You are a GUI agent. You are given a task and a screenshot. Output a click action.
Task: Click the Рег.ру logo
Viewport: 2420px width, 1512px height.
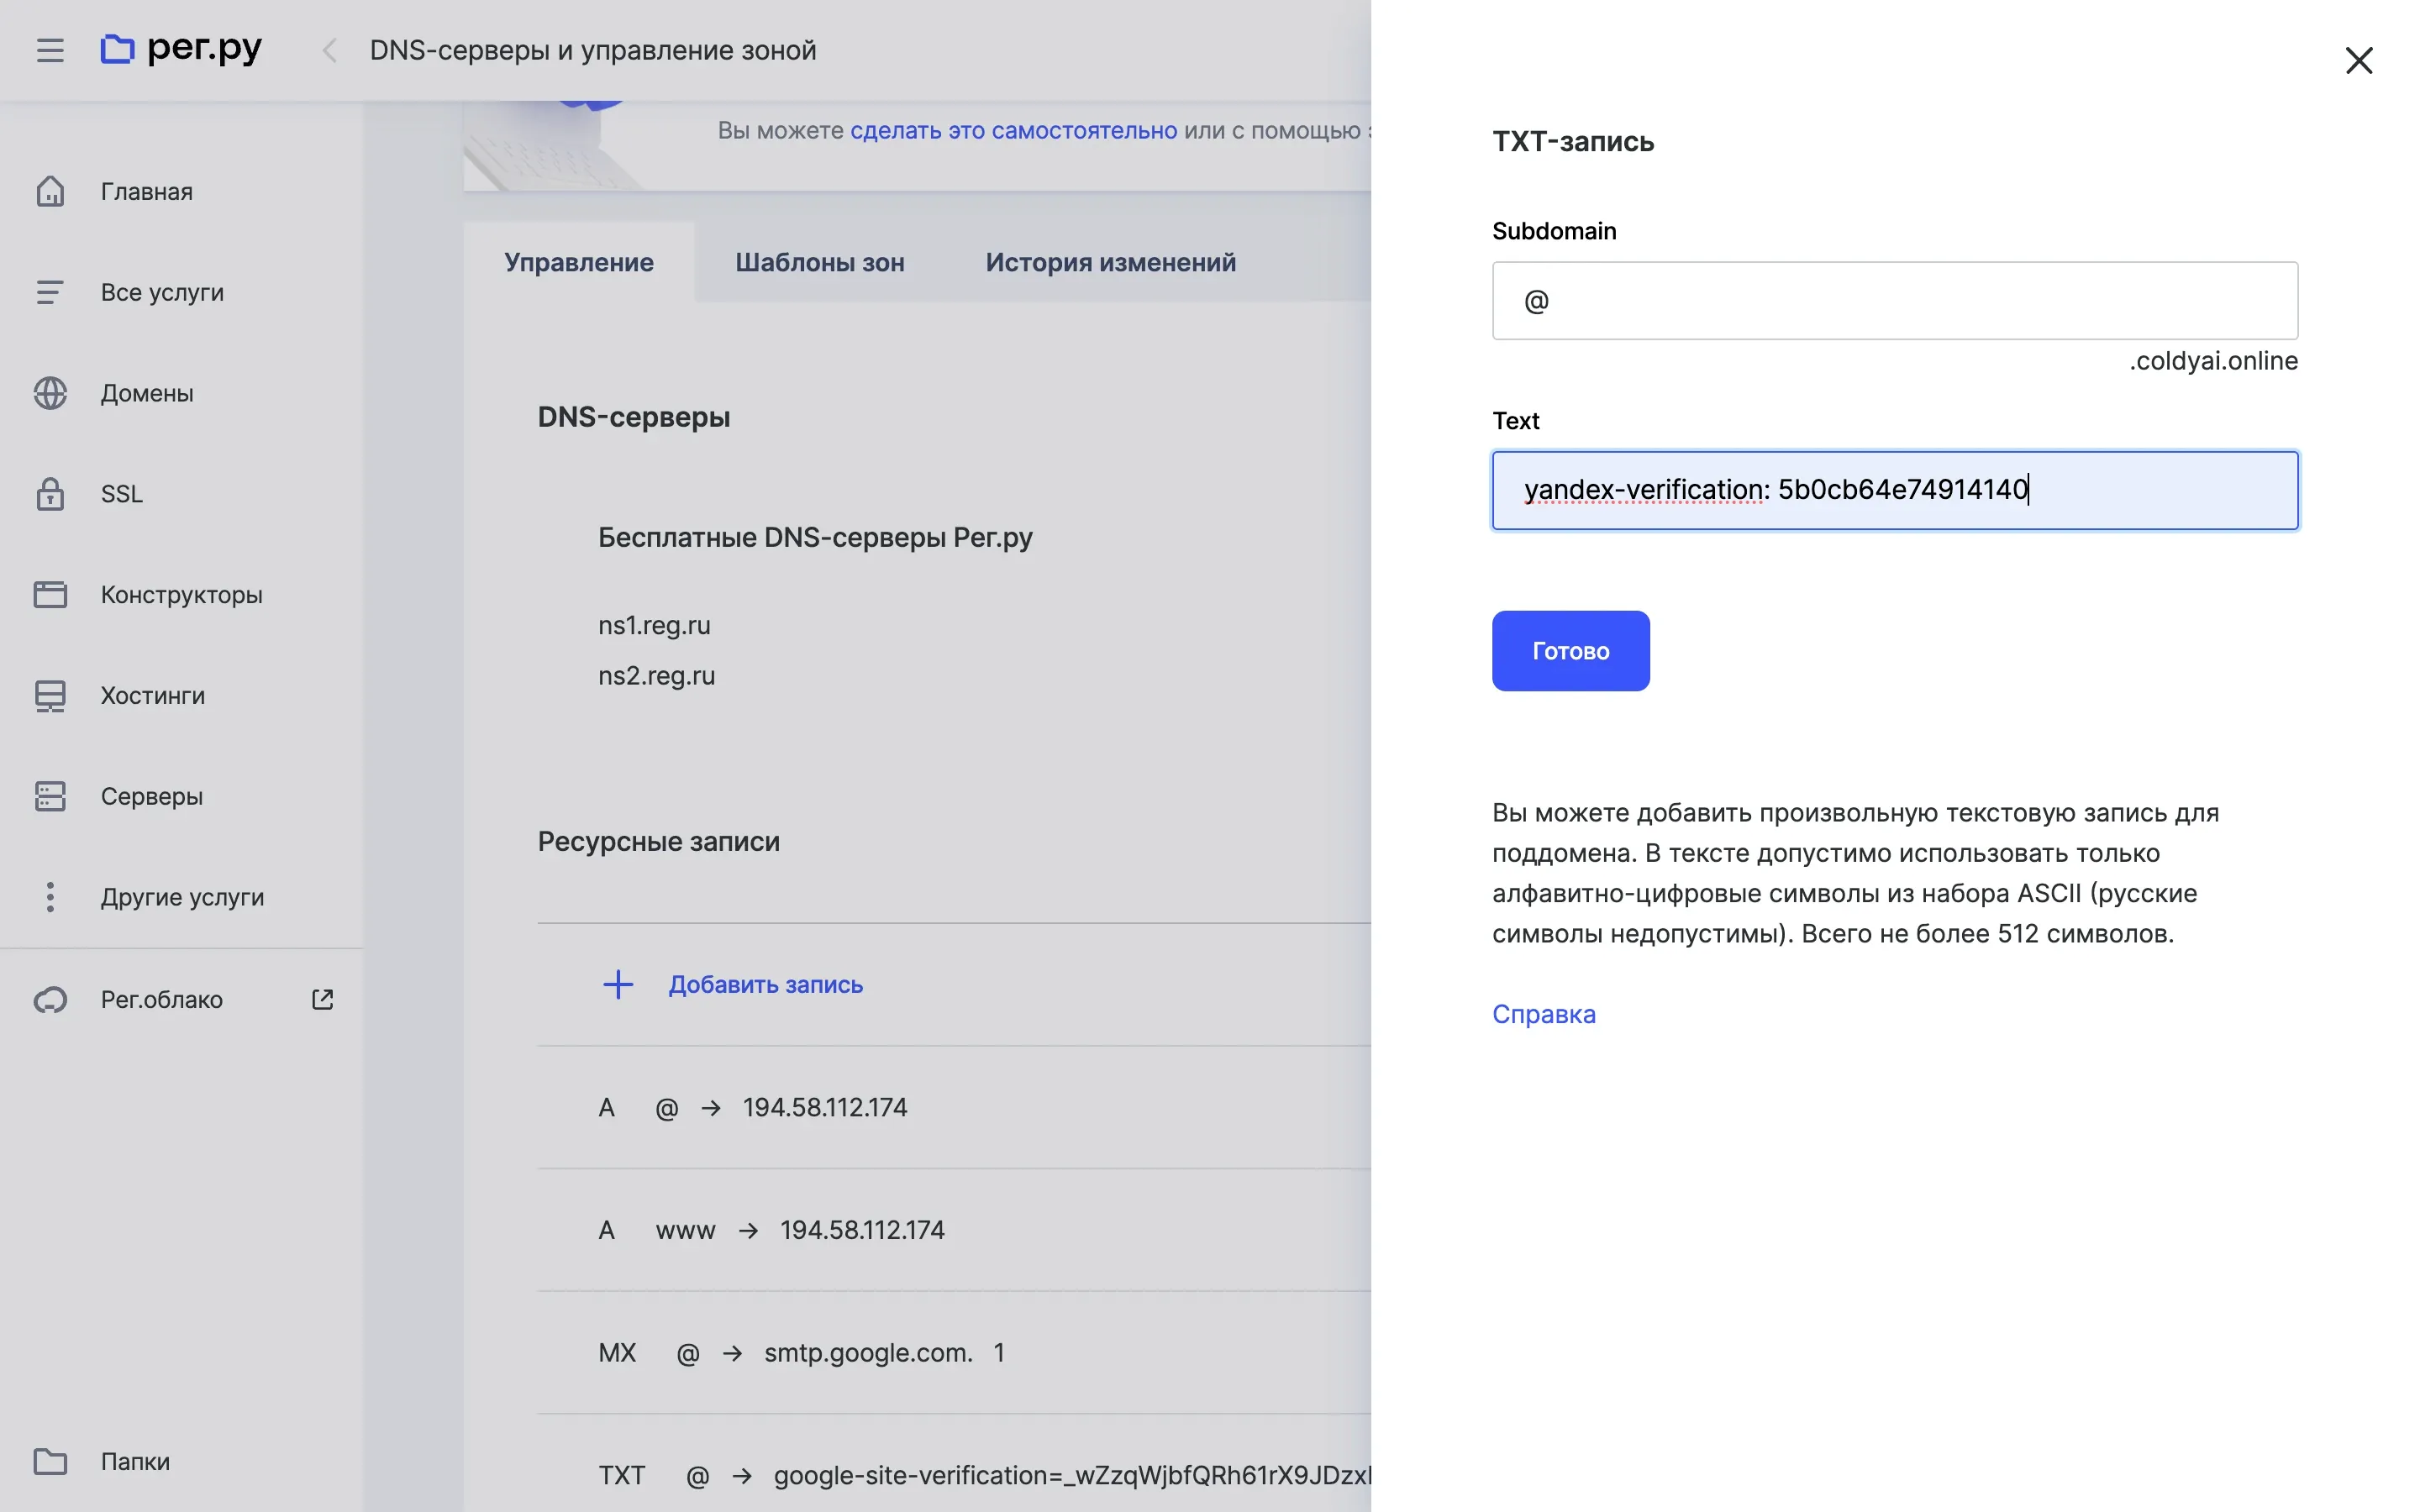[181, 48]
